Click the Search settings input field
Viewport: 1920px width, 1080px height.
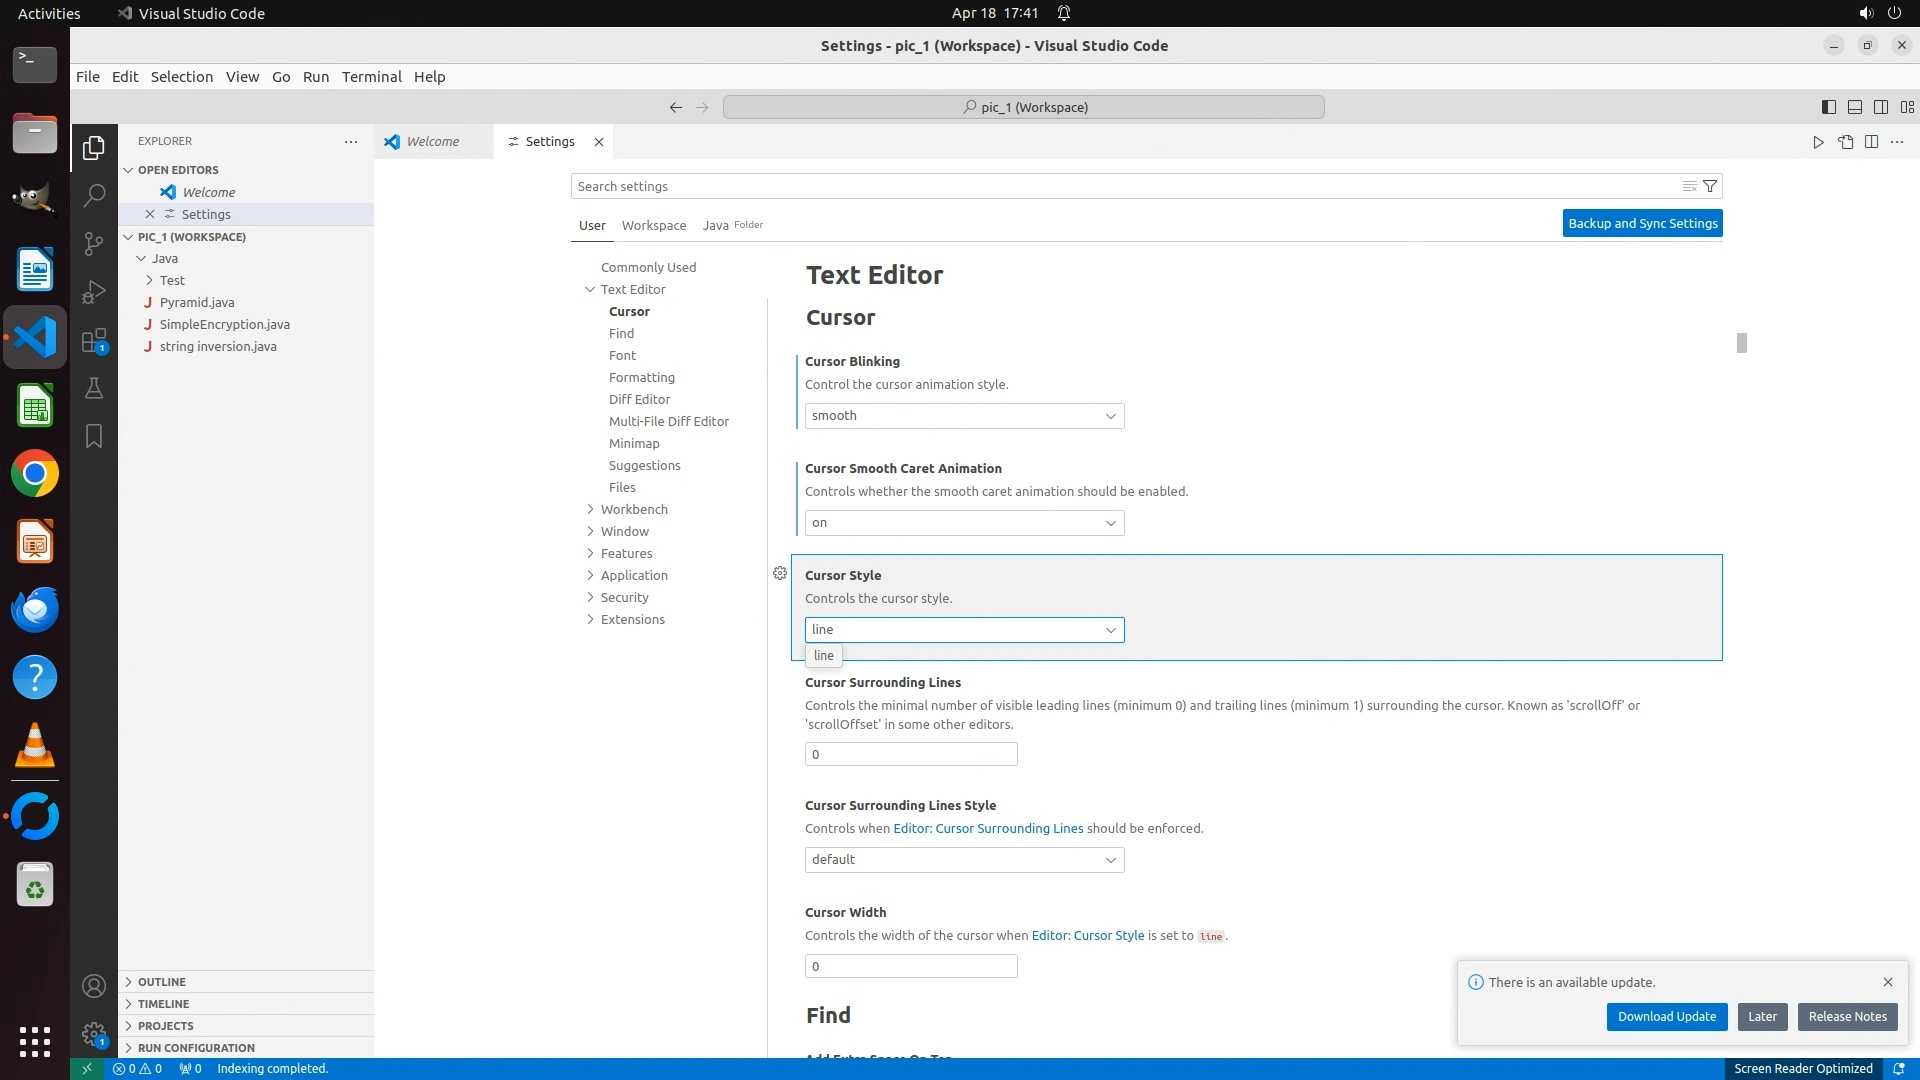[1120, 186]
